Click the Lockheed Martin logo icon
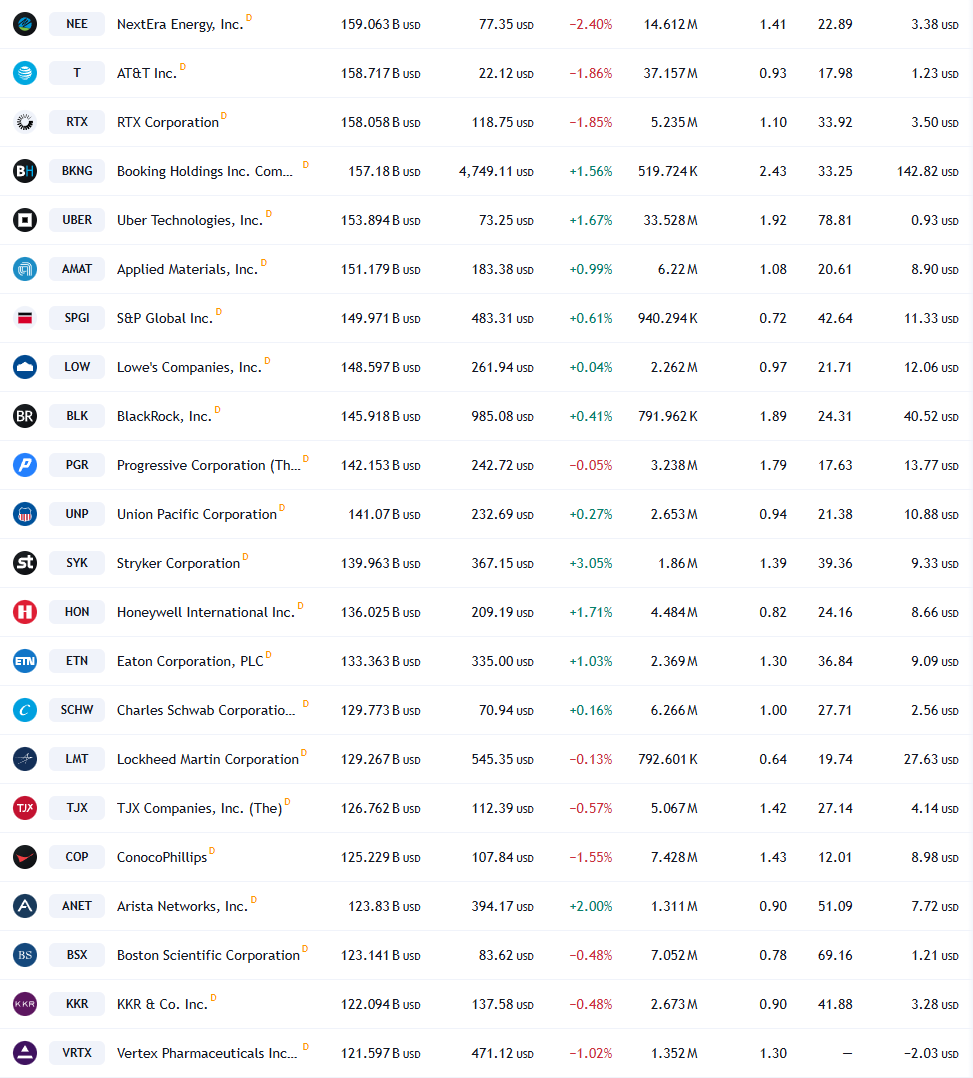973x1078 pixels. [25, 759]
